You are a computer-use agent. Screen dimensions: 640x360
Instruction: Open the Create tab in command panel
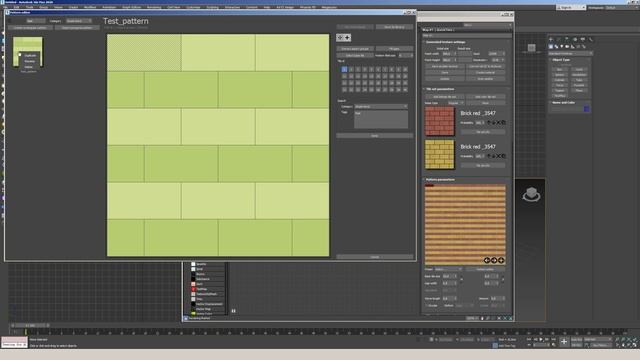(x=551, y=40)
